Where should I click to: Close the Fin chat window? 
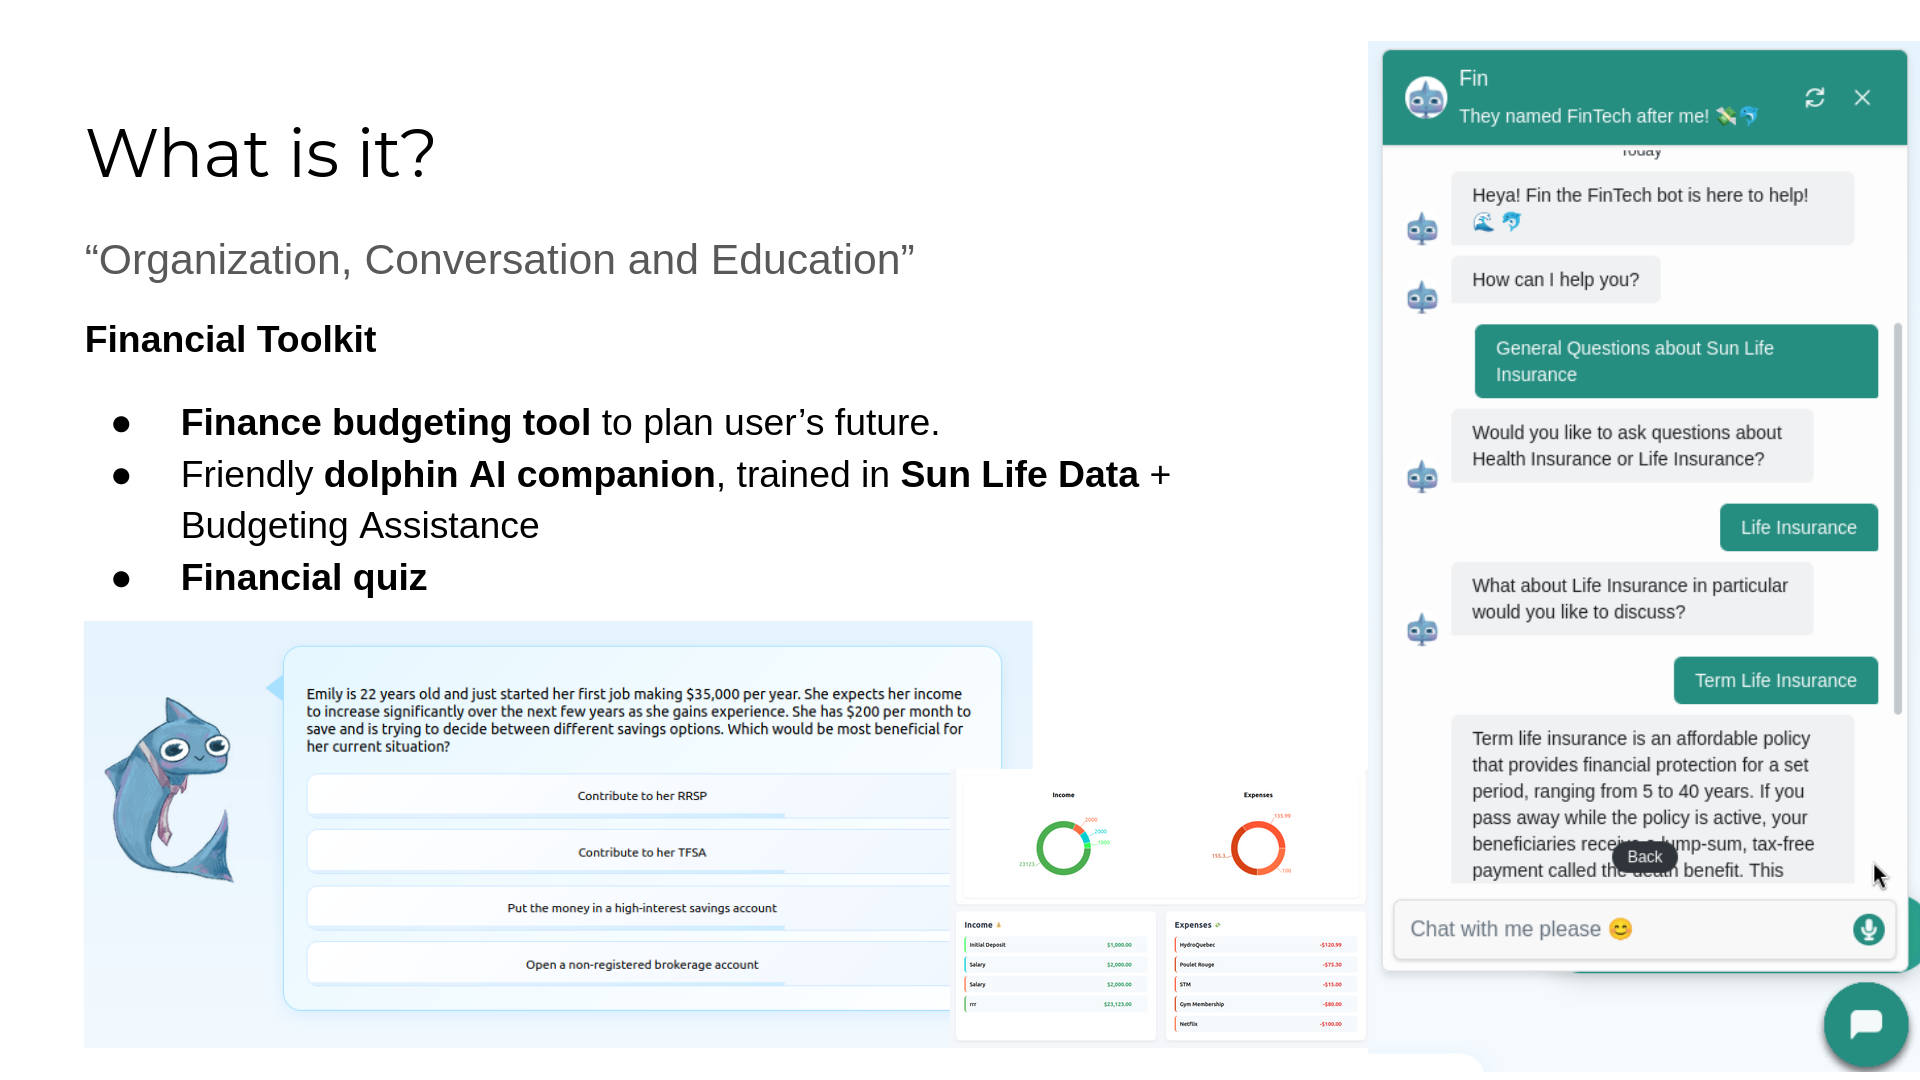(x=1862, y=97)
